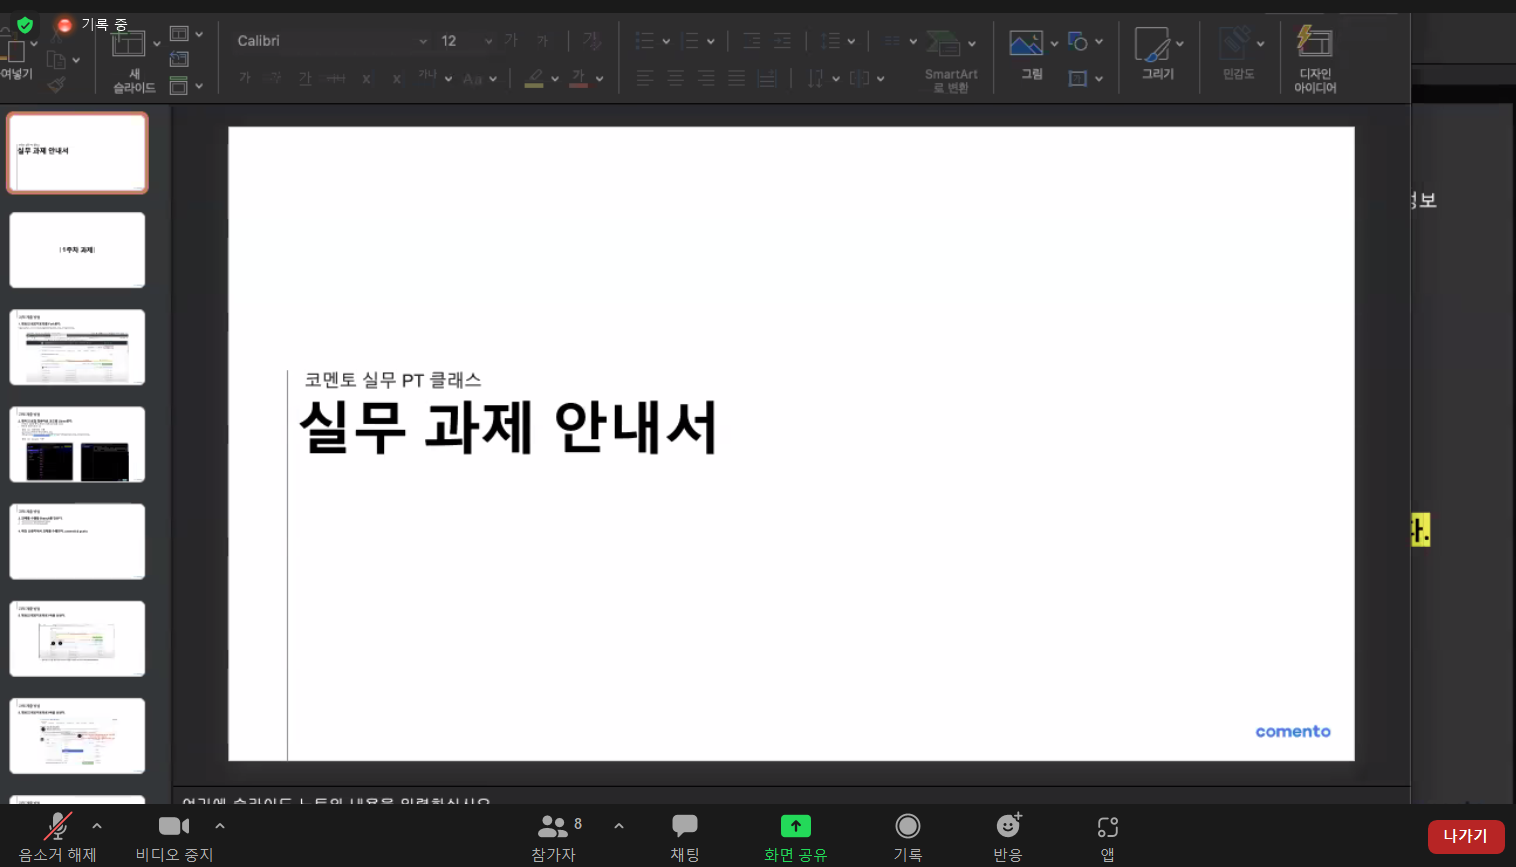
Task: Click Convert to SmartArt button
Action: (x=951, y=62)
